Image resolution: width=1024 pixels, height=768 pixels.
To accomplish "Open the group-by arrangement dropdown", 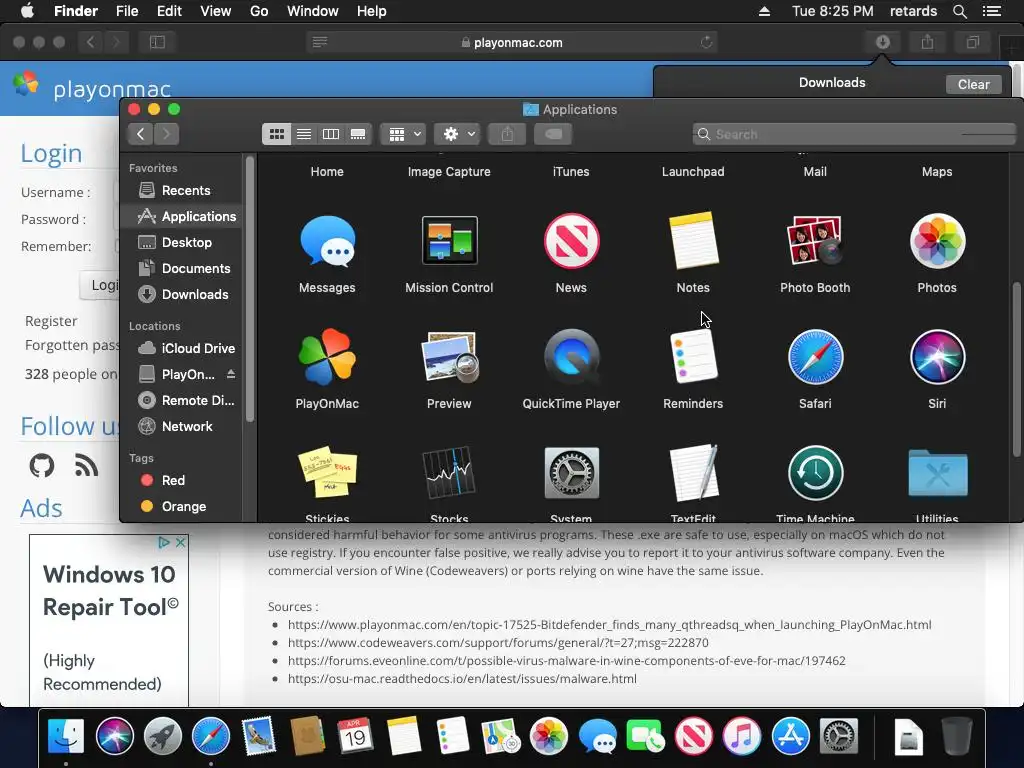I will (x=404, y=134).
